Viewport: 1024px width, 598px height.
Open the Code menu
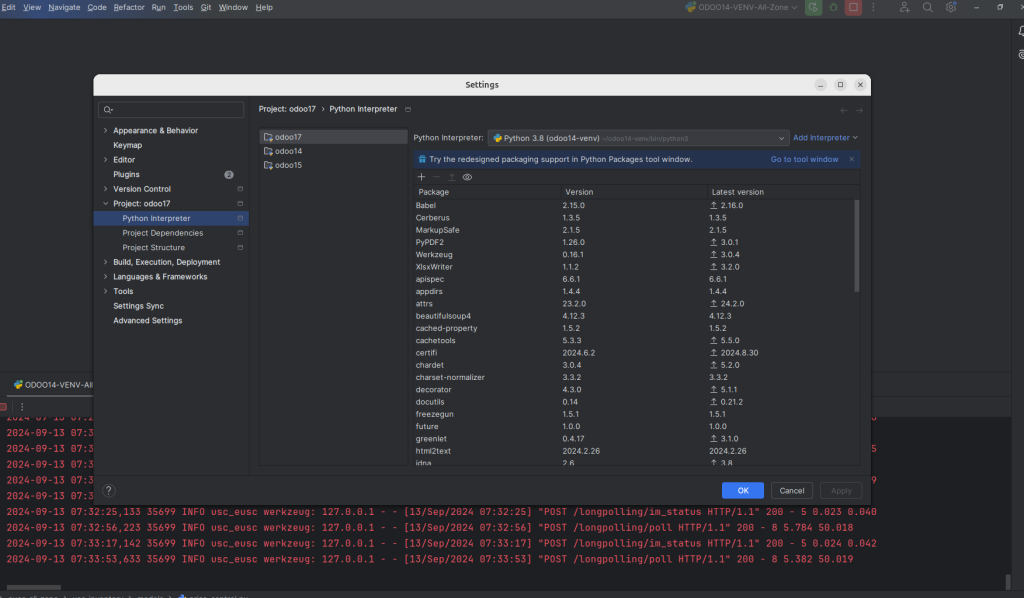click(97, 8)
